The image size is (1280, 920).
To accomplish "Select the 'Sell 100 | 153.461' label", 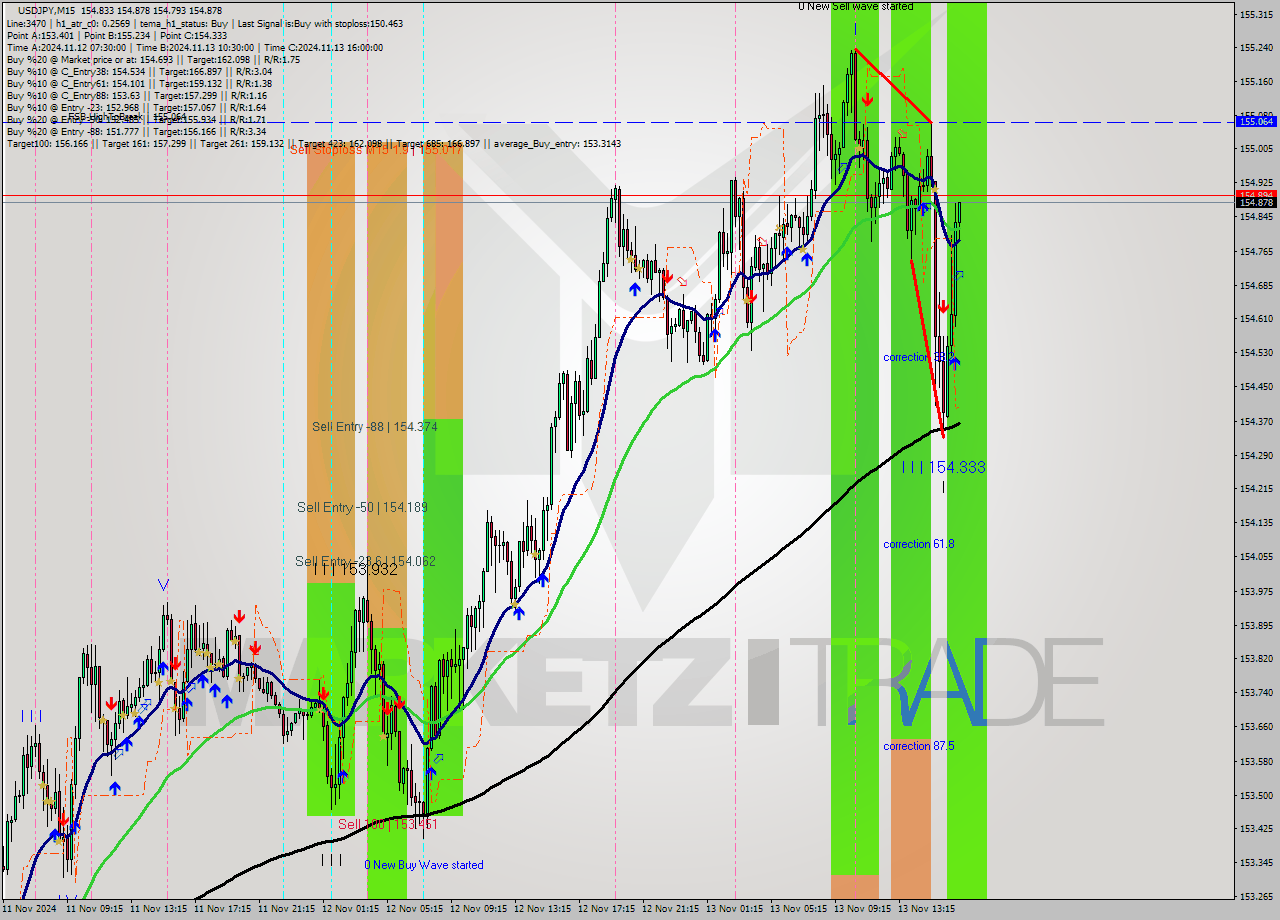I will 388,824.
